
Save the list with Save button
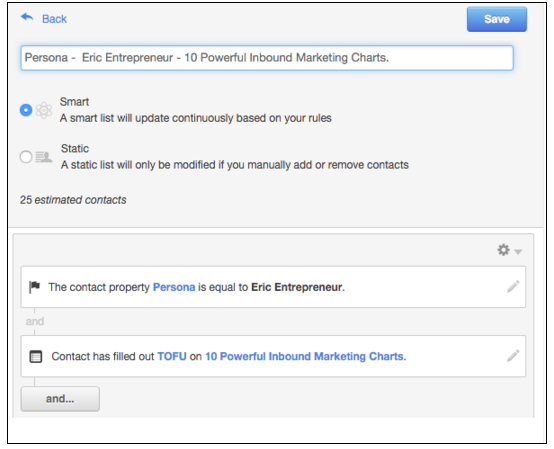[496, 19]
